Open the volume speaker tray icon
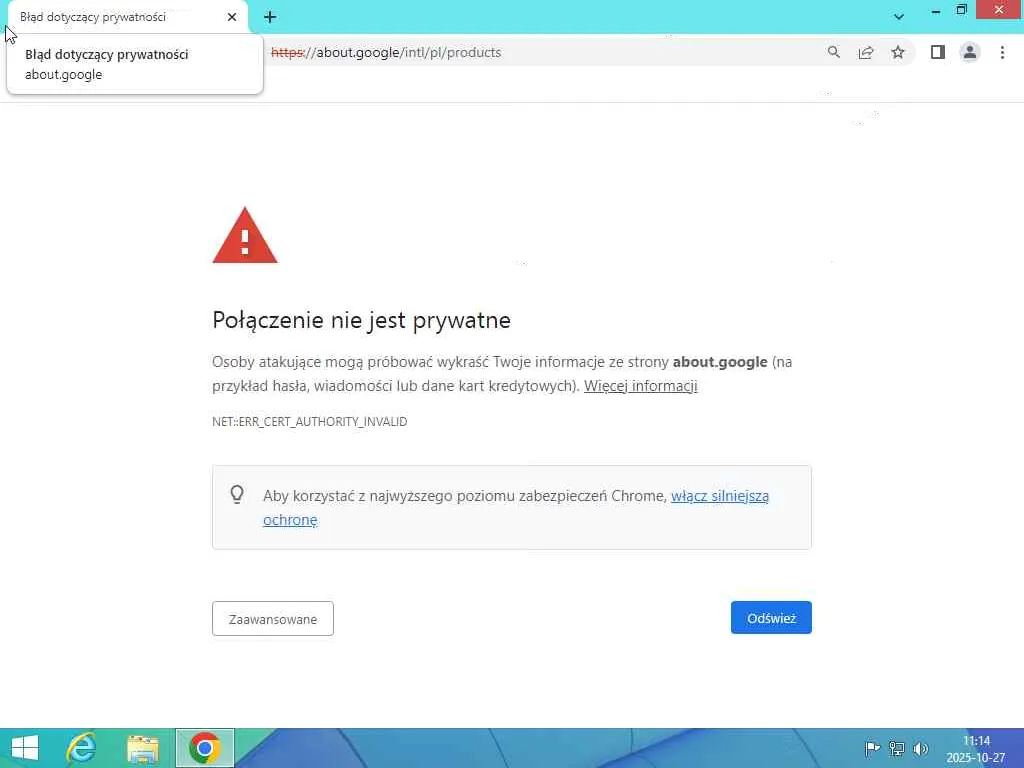Viewport: 1024px width, 768px height. click(921, 748)
